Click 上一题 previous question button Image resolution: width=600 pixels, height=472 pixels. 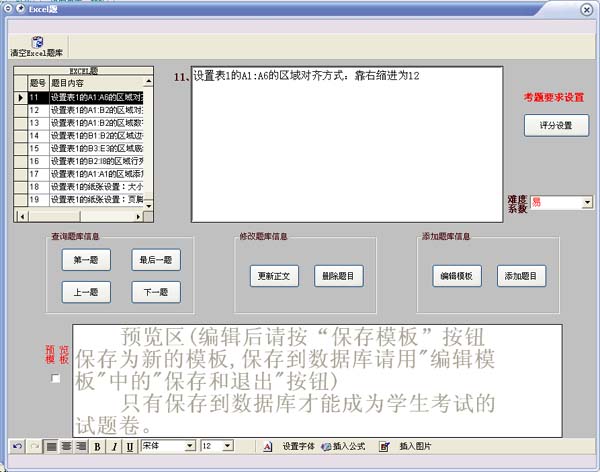pos(86,292)
